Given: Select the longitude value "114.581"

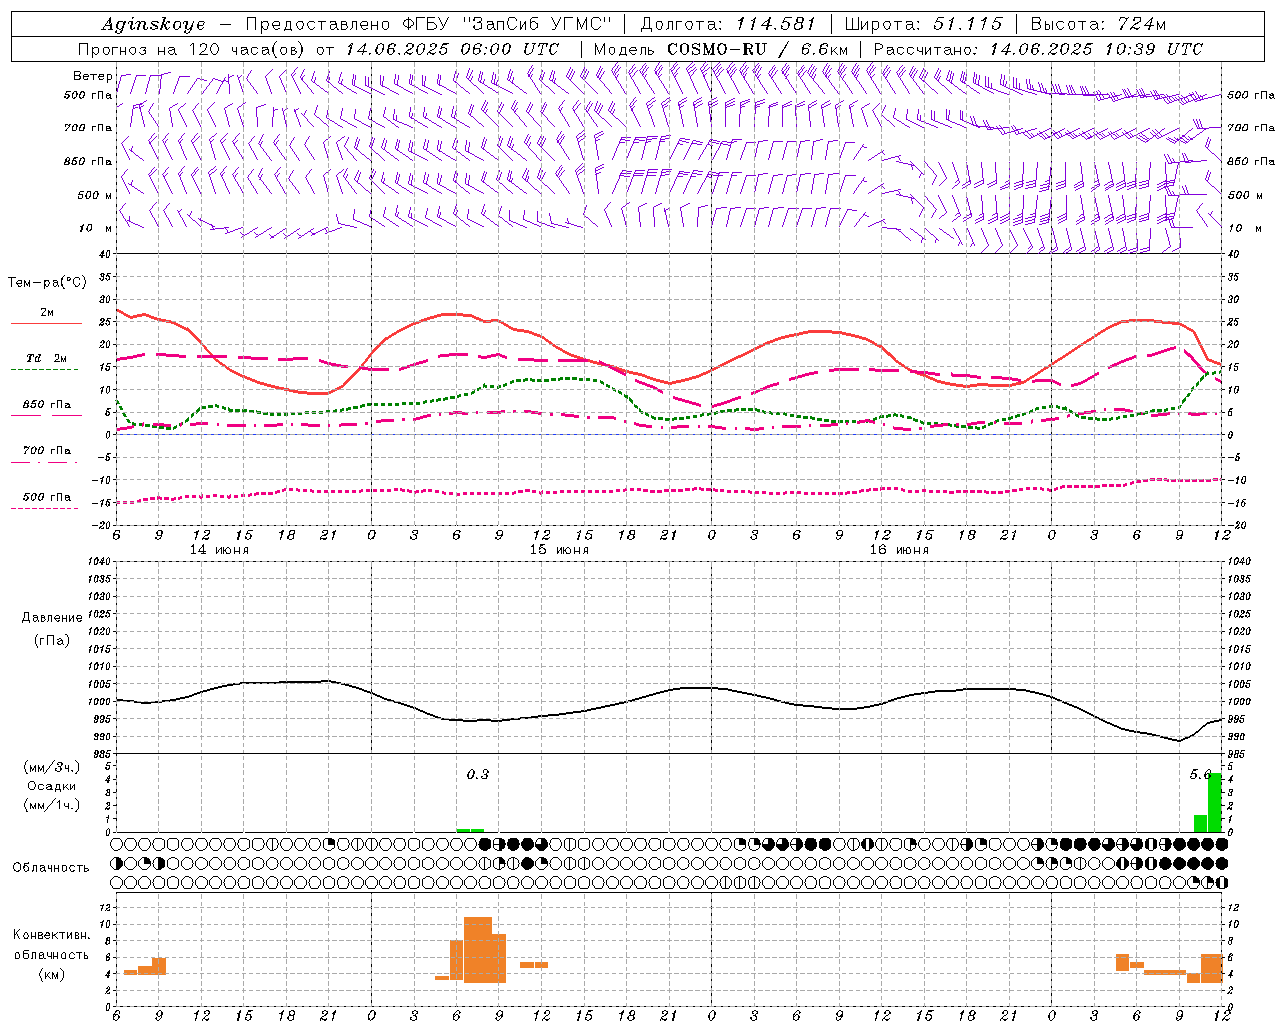Looking at the screenshot, I should pyautogui.click(x=776, y=24).
